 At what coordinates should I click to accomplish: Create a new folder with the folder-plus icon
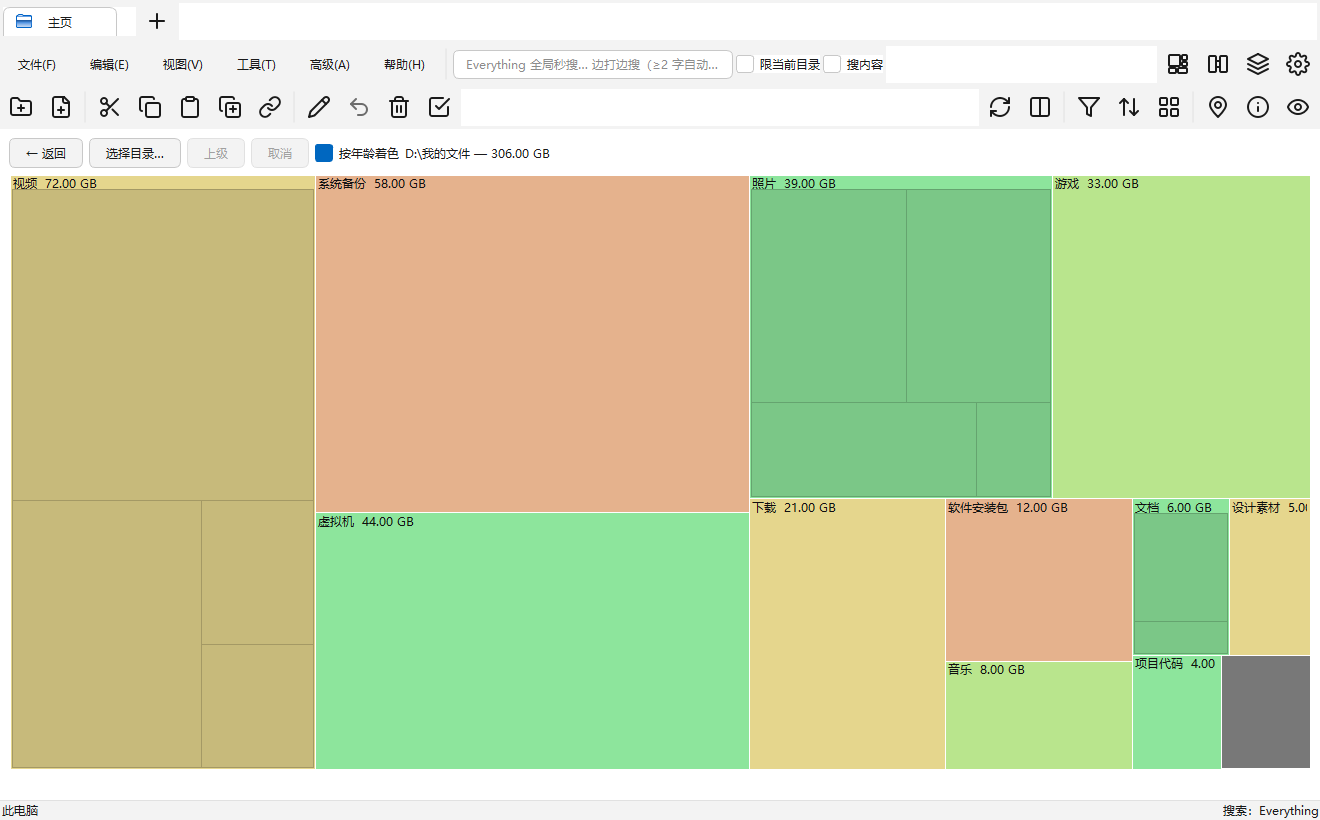pos(21,107)
